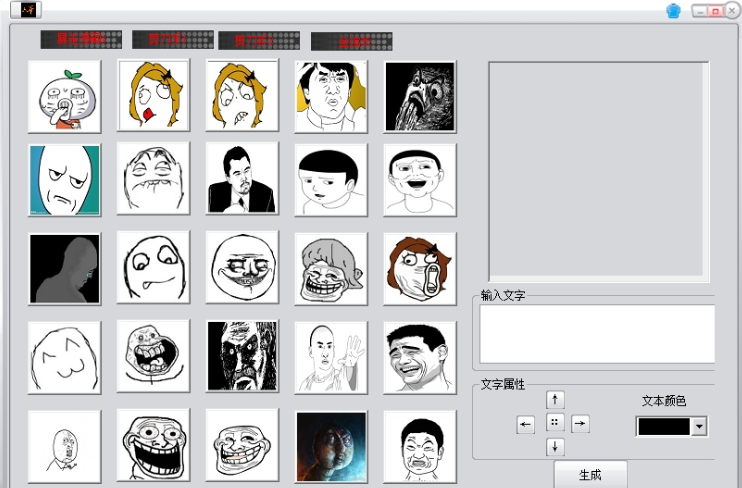Minimize the window
742x488 pixels.
(x=700, y=11)
